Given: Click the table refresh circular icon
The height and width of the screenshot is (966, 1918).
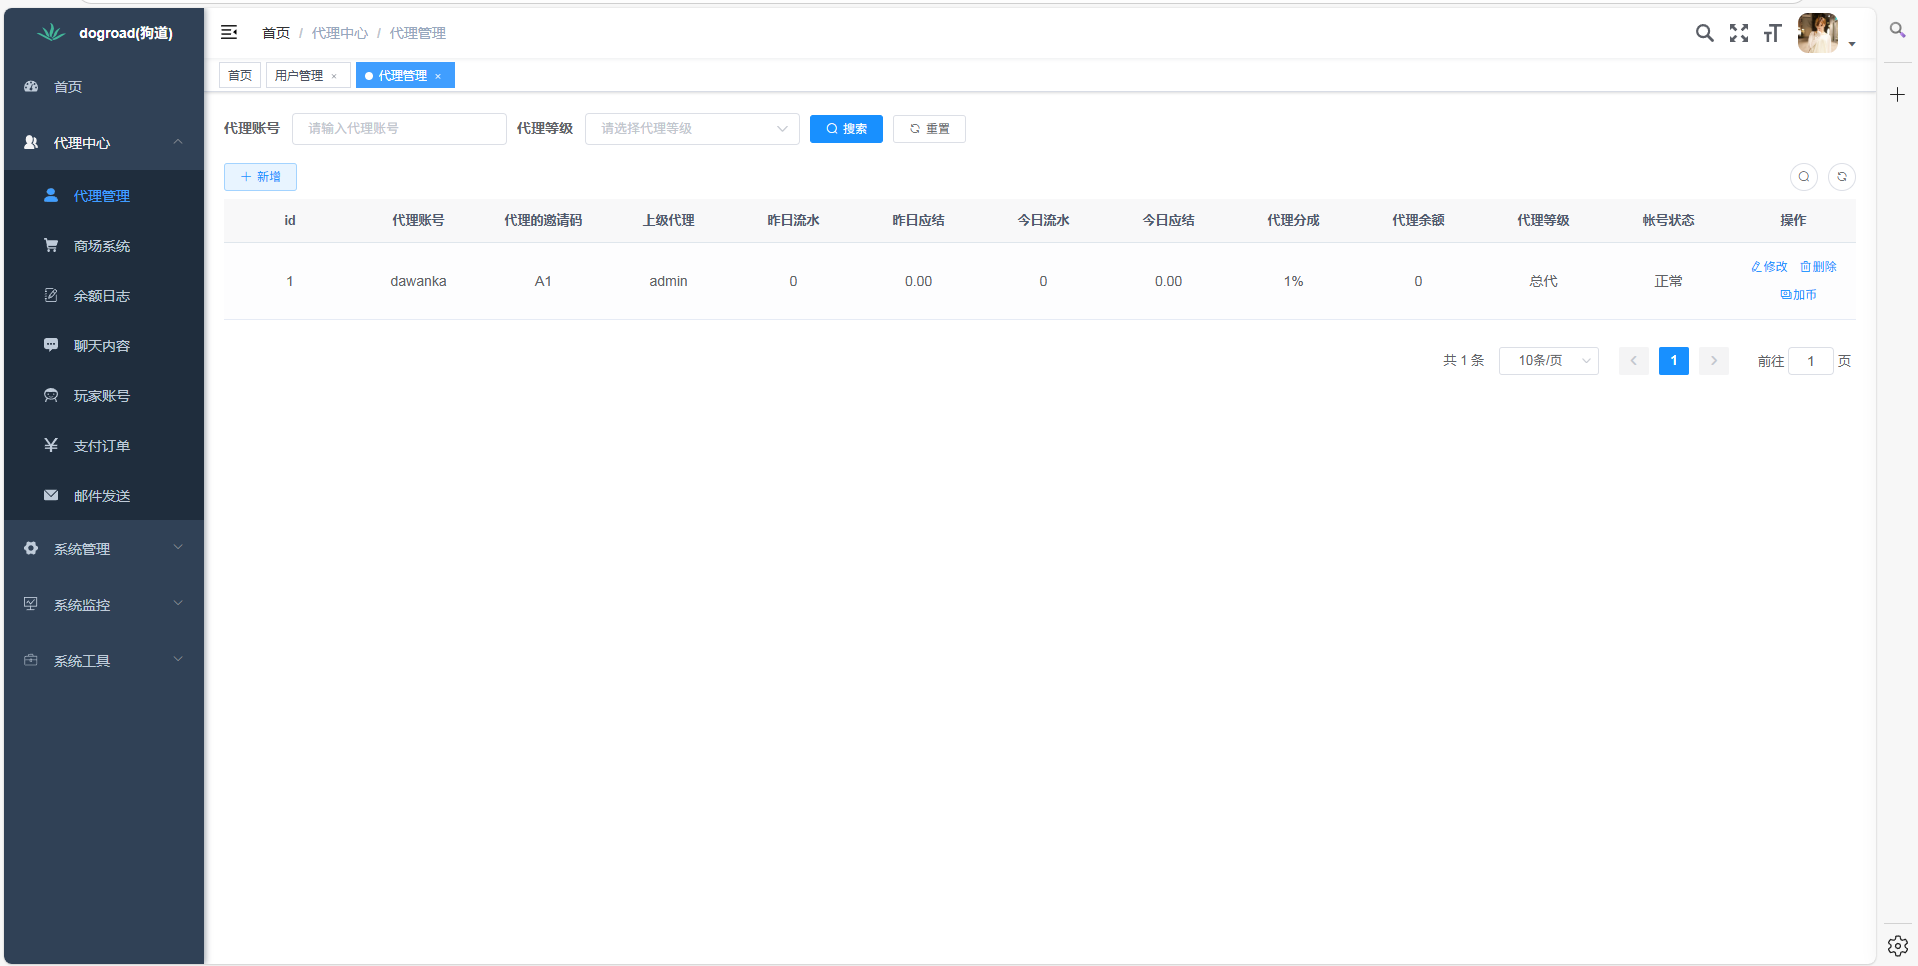Looking at the screenshot, I should coord(1841,177).
